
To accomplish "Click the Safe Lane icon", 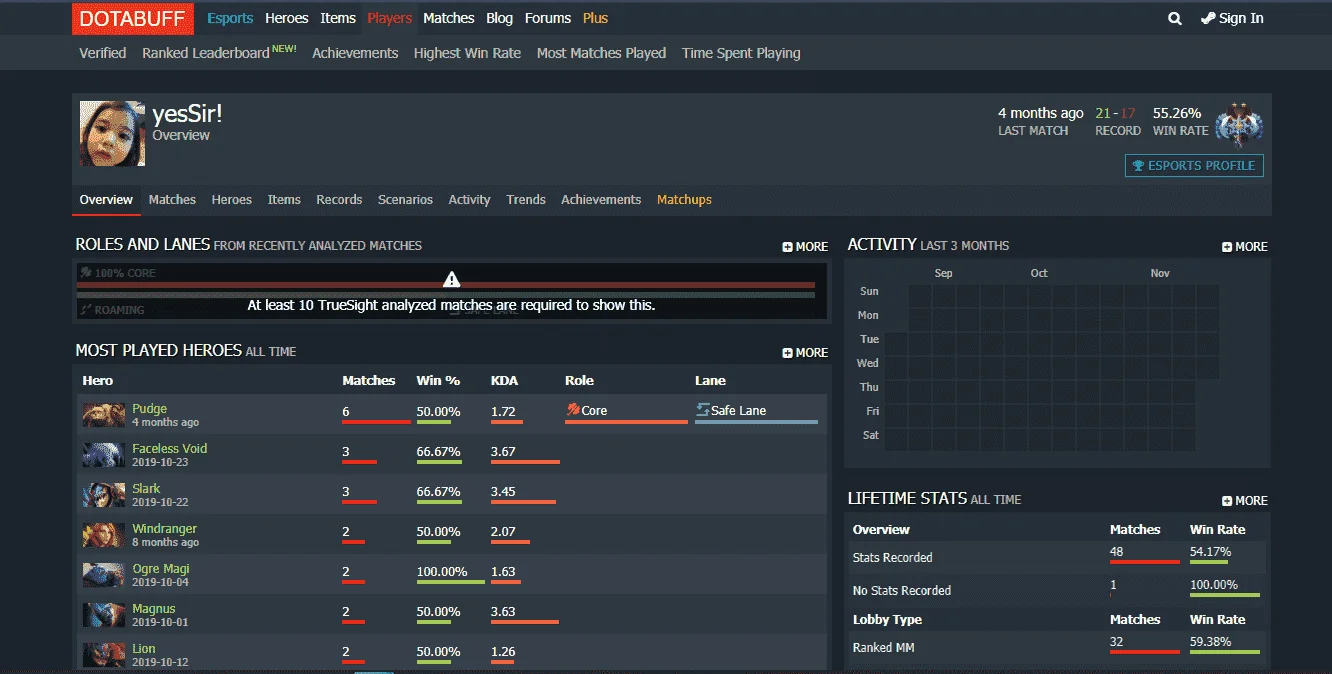I will 703,410.
